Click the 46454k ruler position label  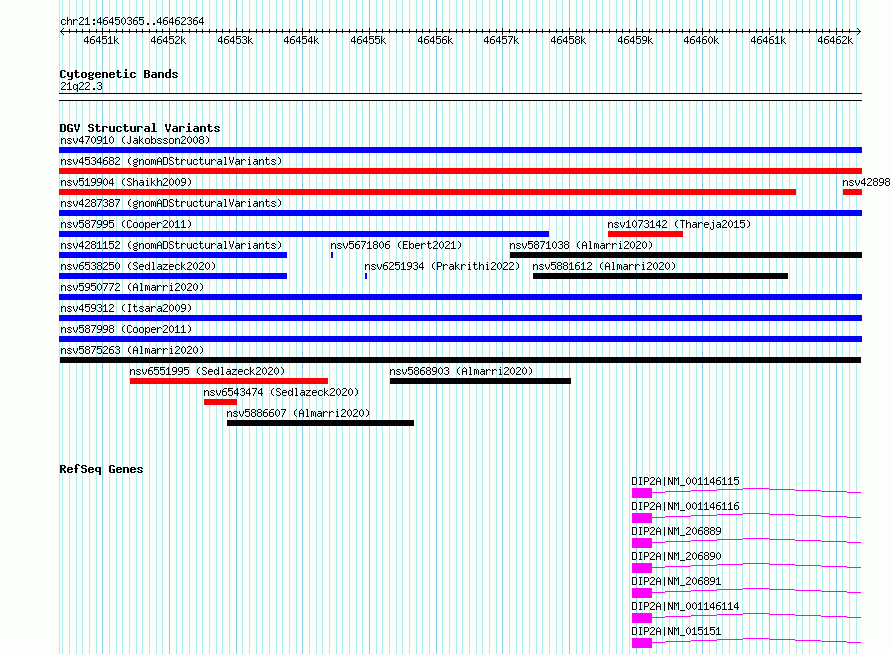click(x=301, y=40)
